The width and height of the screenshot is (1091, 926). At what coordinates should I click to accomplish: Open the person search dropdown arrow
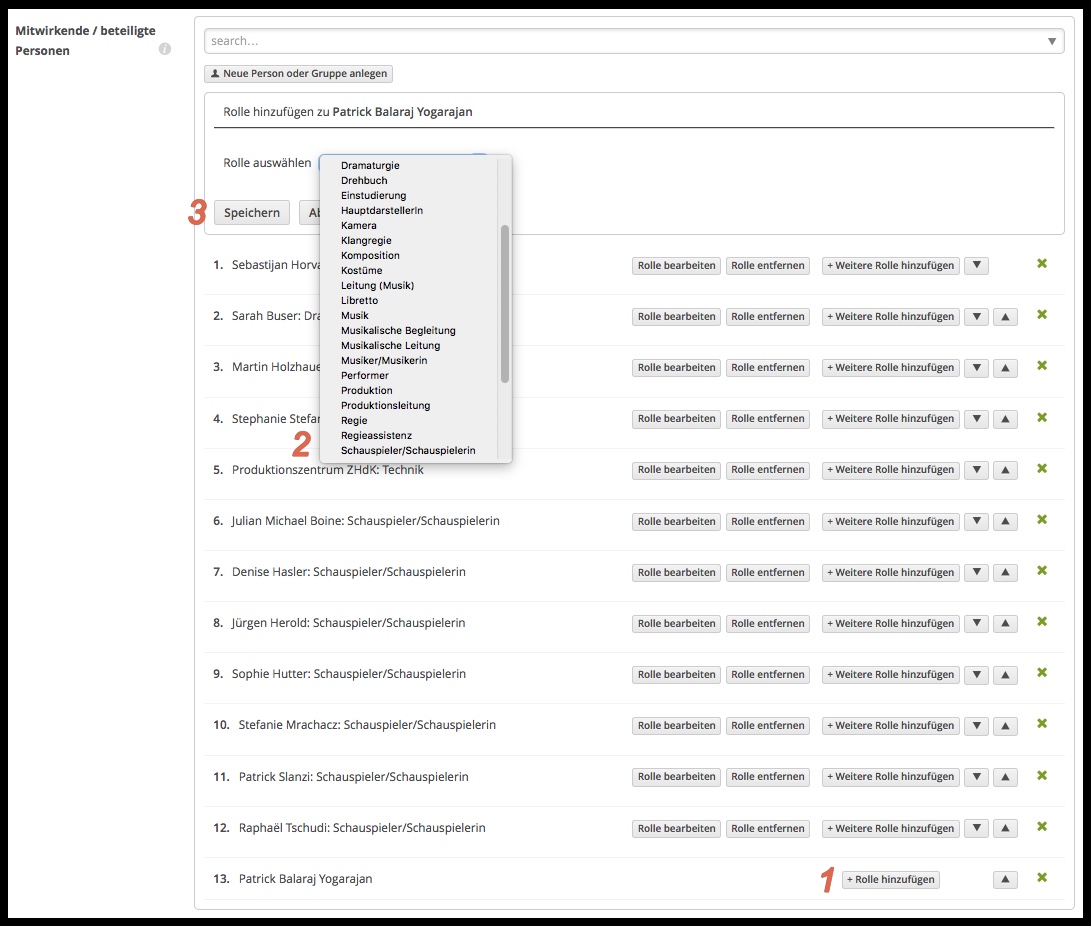tap(1051, 41)
